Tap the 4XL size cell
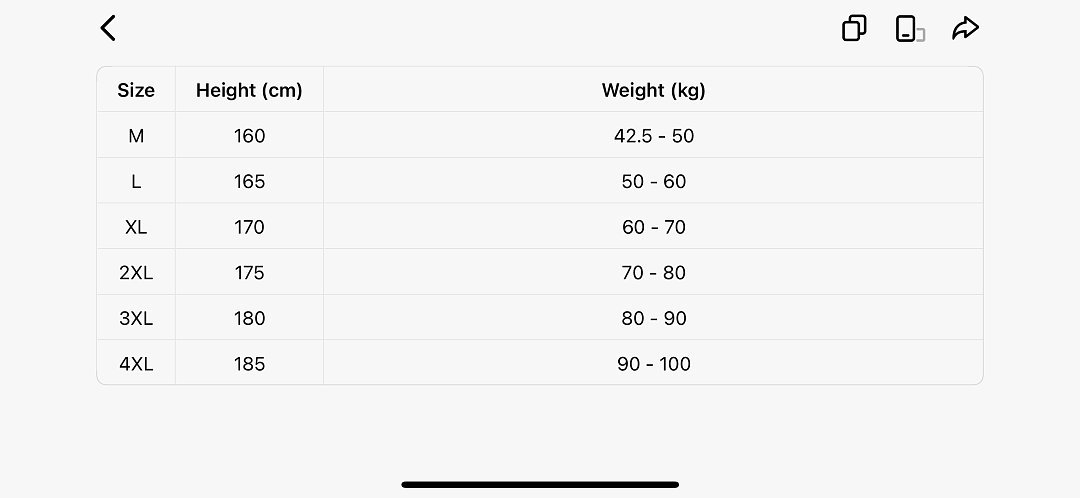Screen dimensions: 1080x498 click(x=136, y=364)
